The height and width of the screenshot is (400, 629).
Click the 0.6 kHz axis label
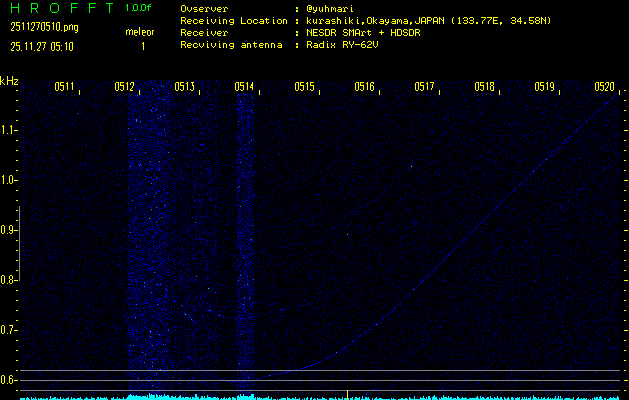[6, 380]
